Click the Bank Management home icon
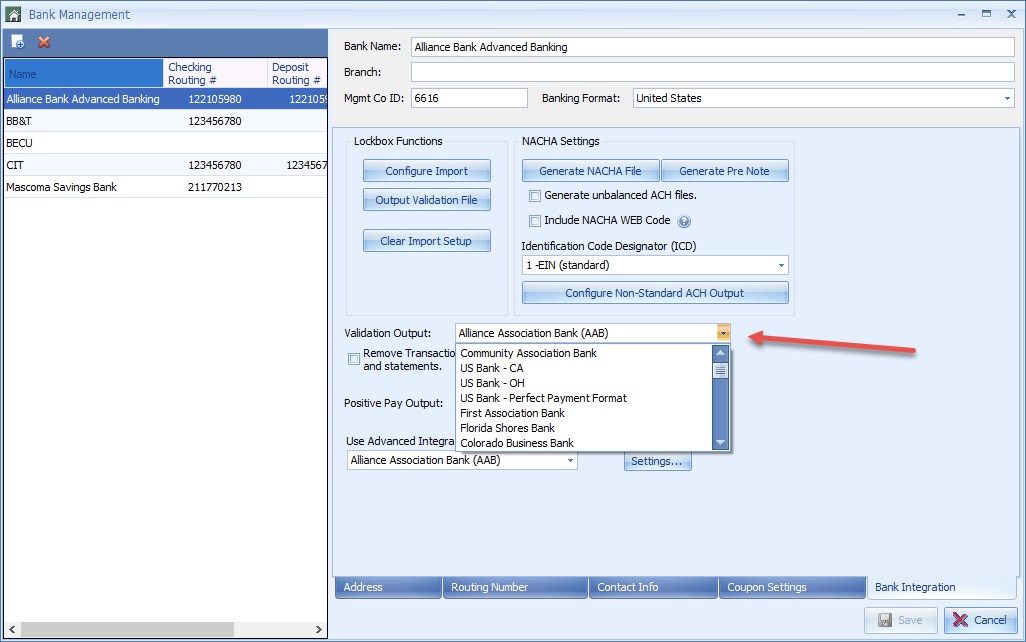Screen dimensions: 1026x642 point(13,14)
